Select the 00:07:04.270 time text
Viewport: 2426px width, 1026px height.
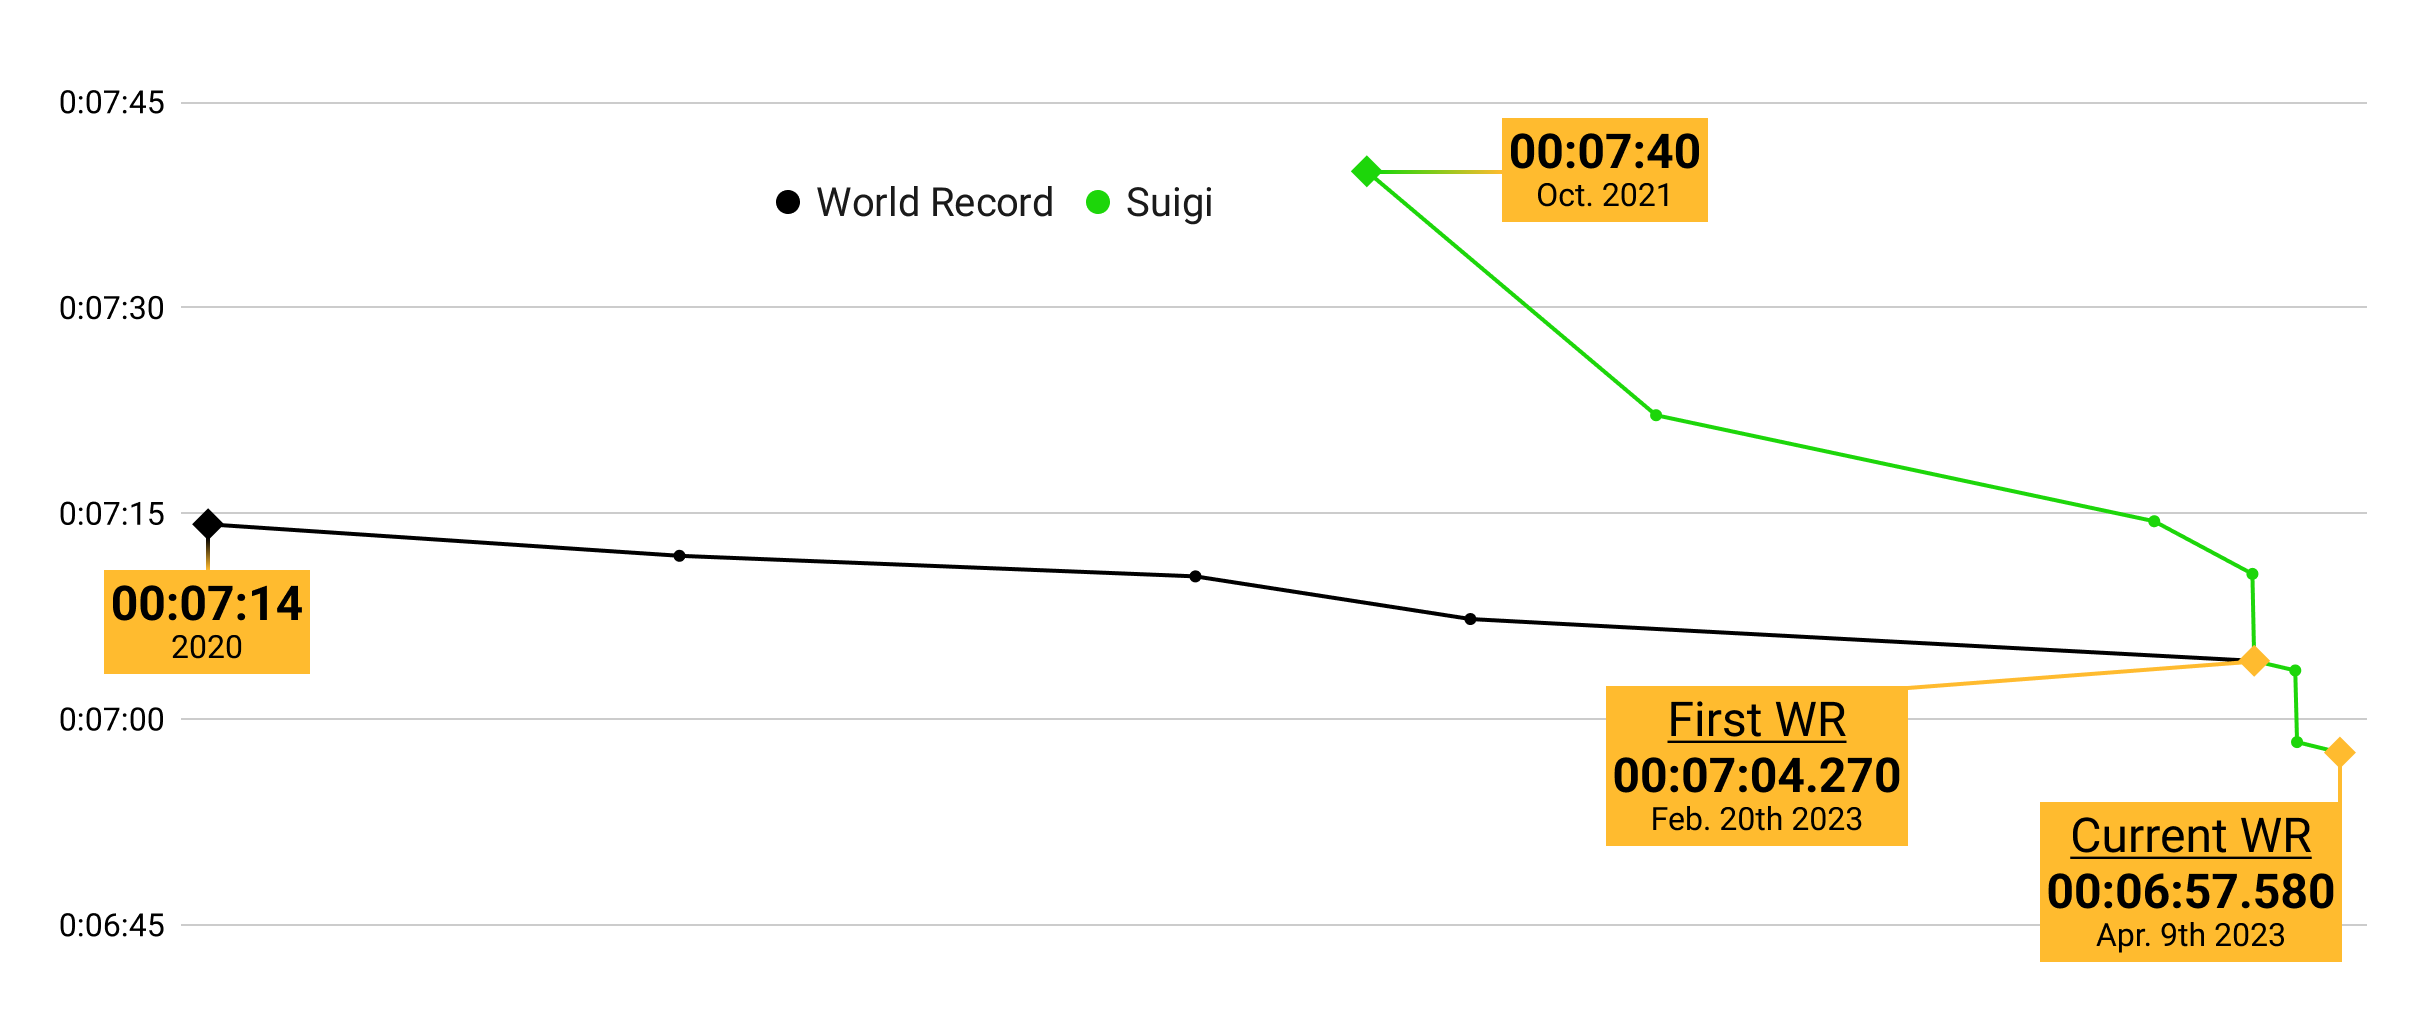pos(1757,776)
